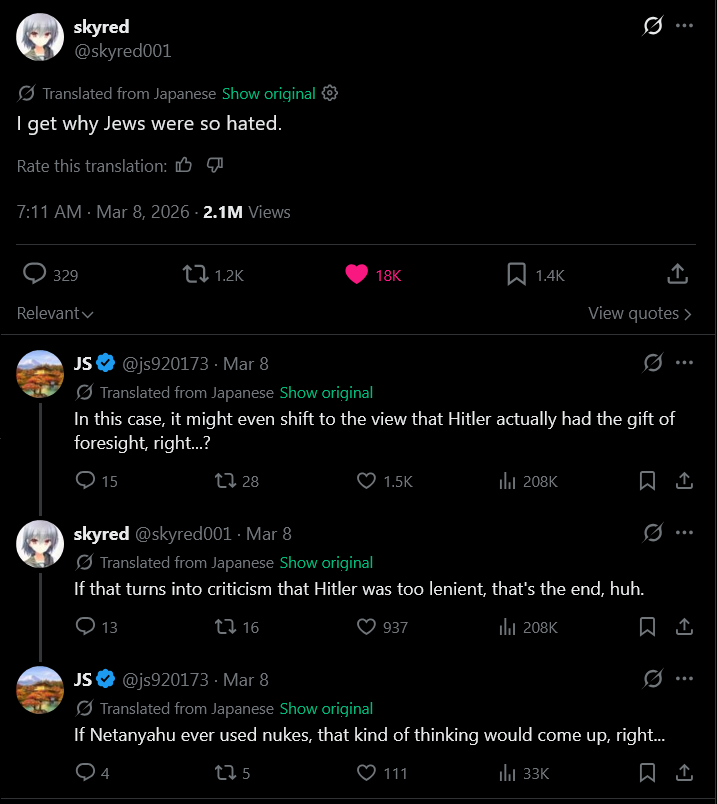Viewport: 717px width, 804px height.
Task: Click the reply icon showing 329 replies
Action: coord(35,274)
